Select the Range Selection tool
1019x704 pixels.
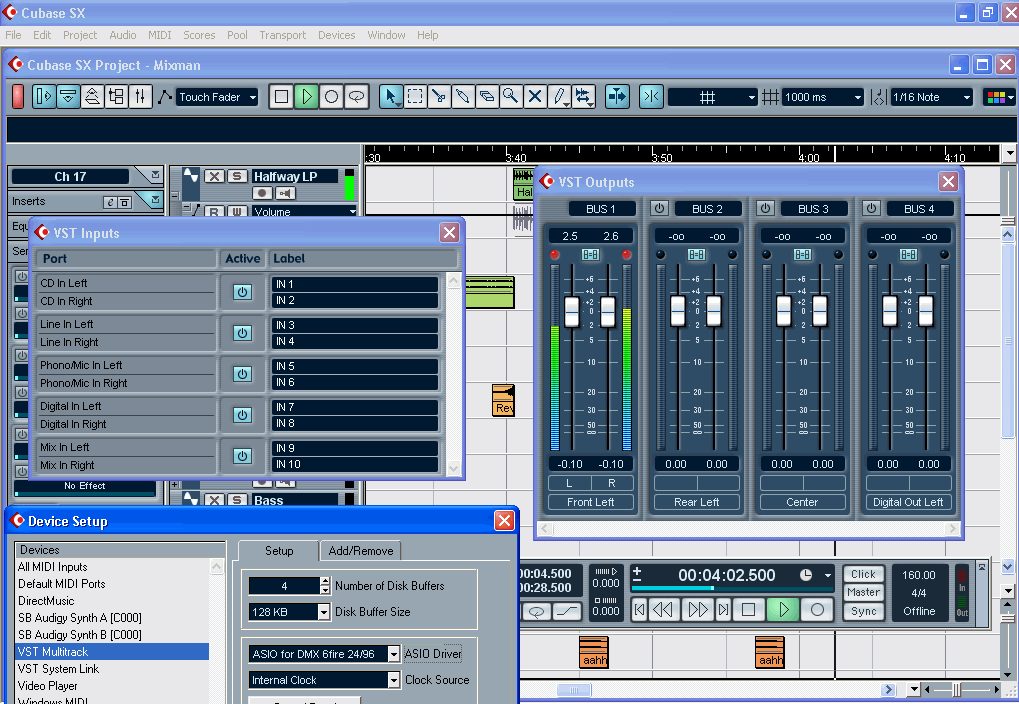(x=415, y=97)
